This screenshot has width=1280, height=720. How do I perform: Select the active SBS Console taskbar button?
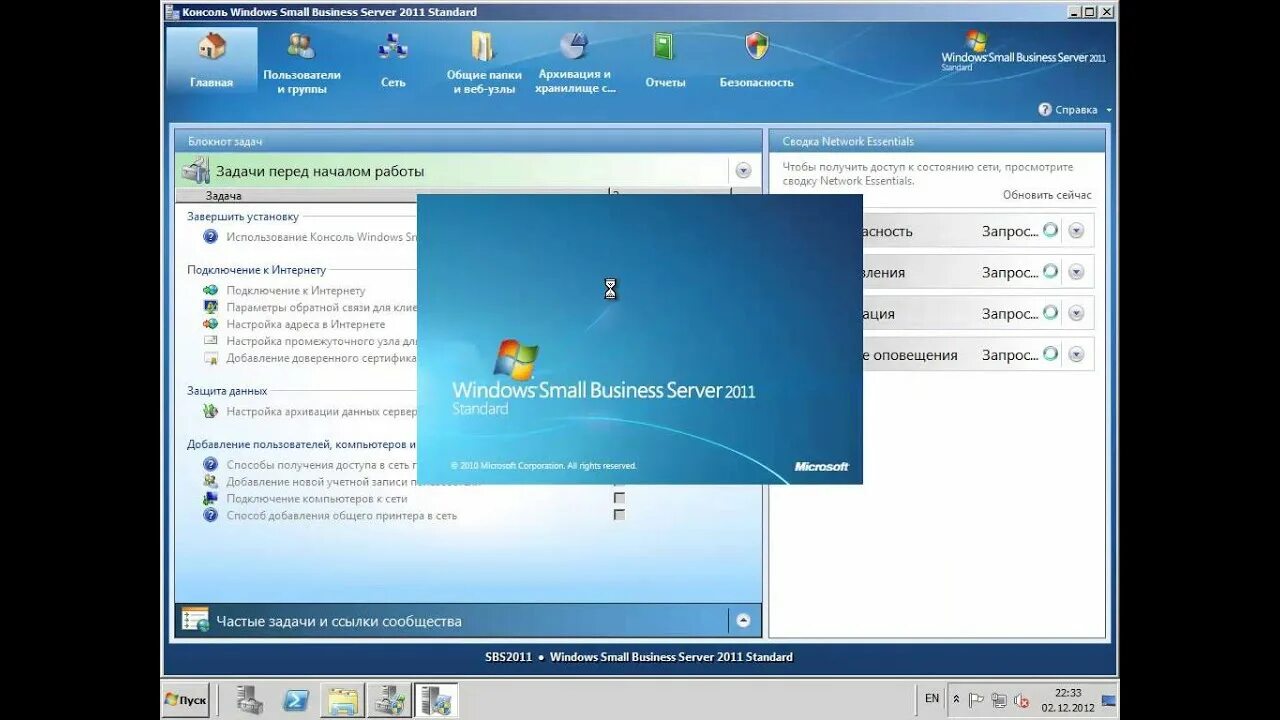(436, 700)
